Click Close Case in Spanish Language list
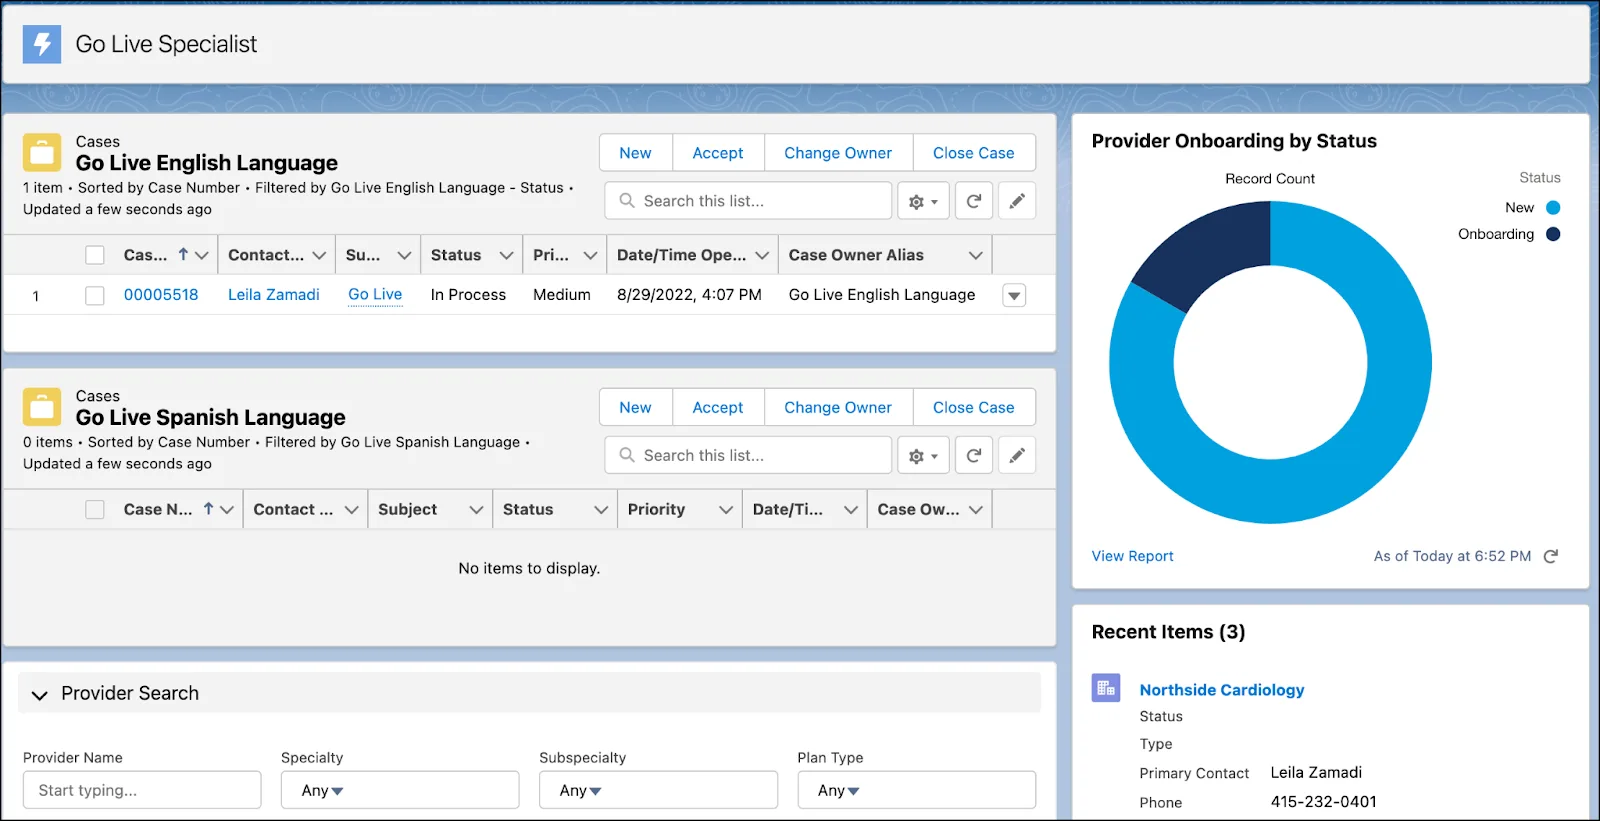This screenshot has height=821, width=1600. point(974,407)
